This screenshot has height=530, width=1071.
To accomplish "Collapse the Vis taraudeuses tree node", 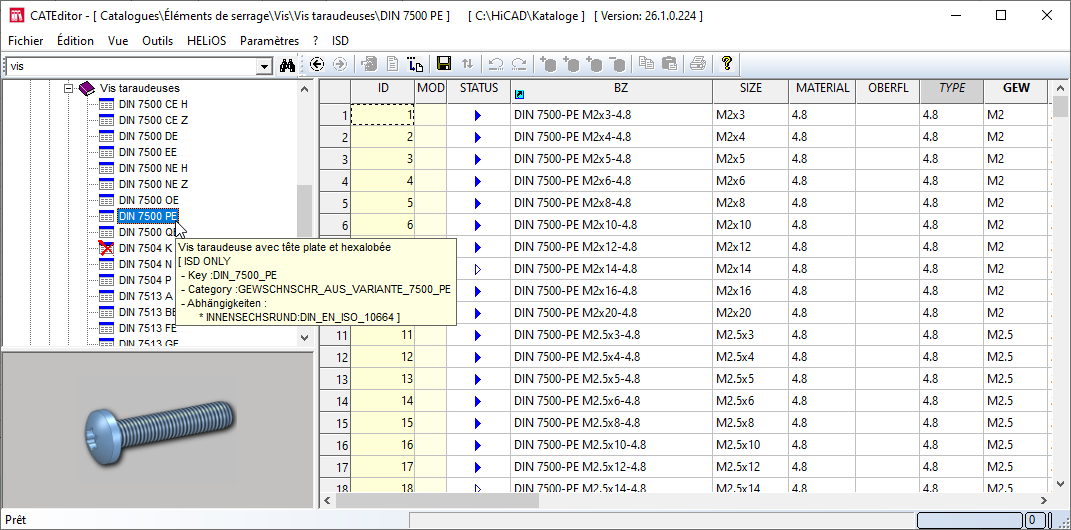I will click(x=70, y=88).
